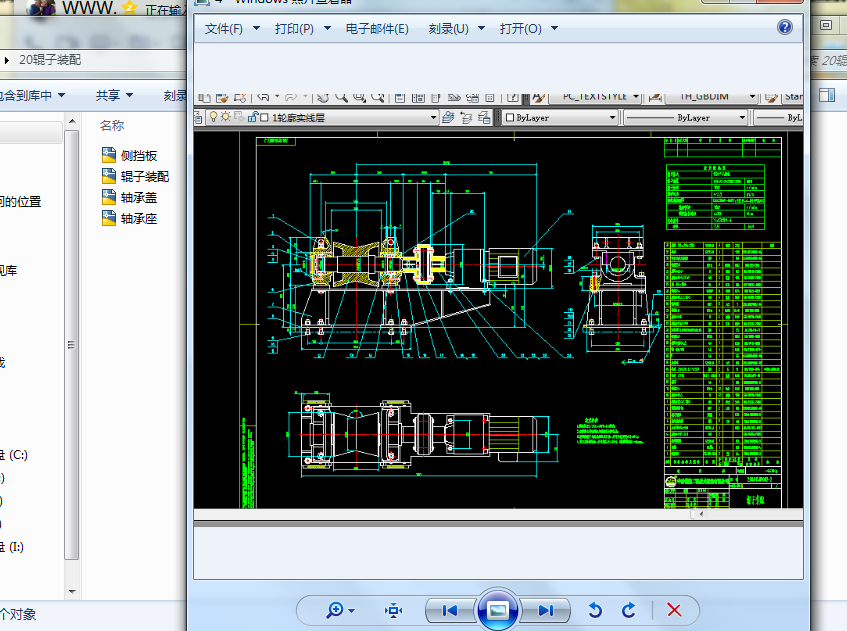Open the zoom magnifier control in Photo Viewer
Viewport: 847px width, 631px height.
pyautogui.click(x=334, y=610)
